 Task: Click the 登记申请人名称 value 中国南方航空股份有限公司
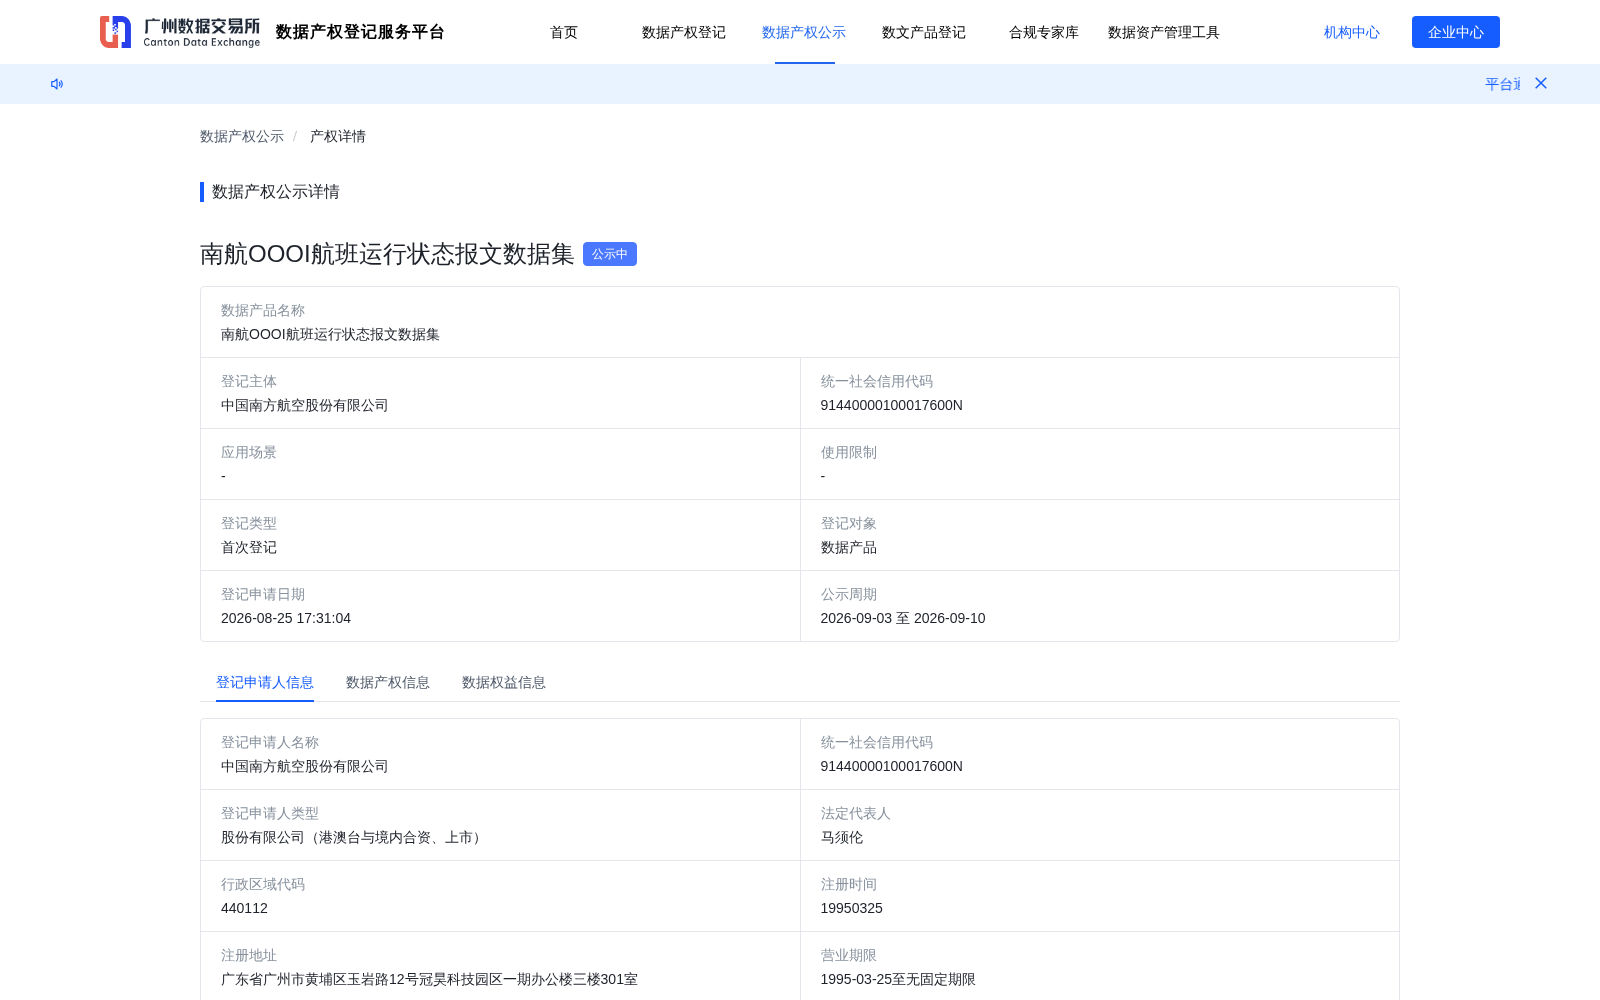(x=305, y=766)
